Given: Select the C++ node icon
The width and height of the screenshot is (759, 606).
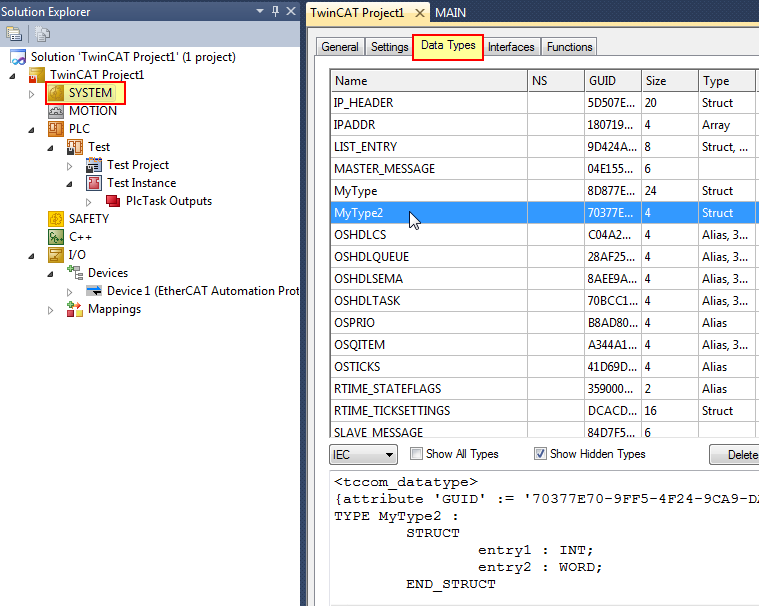Looking at the screenshot, I should (56, 237).
